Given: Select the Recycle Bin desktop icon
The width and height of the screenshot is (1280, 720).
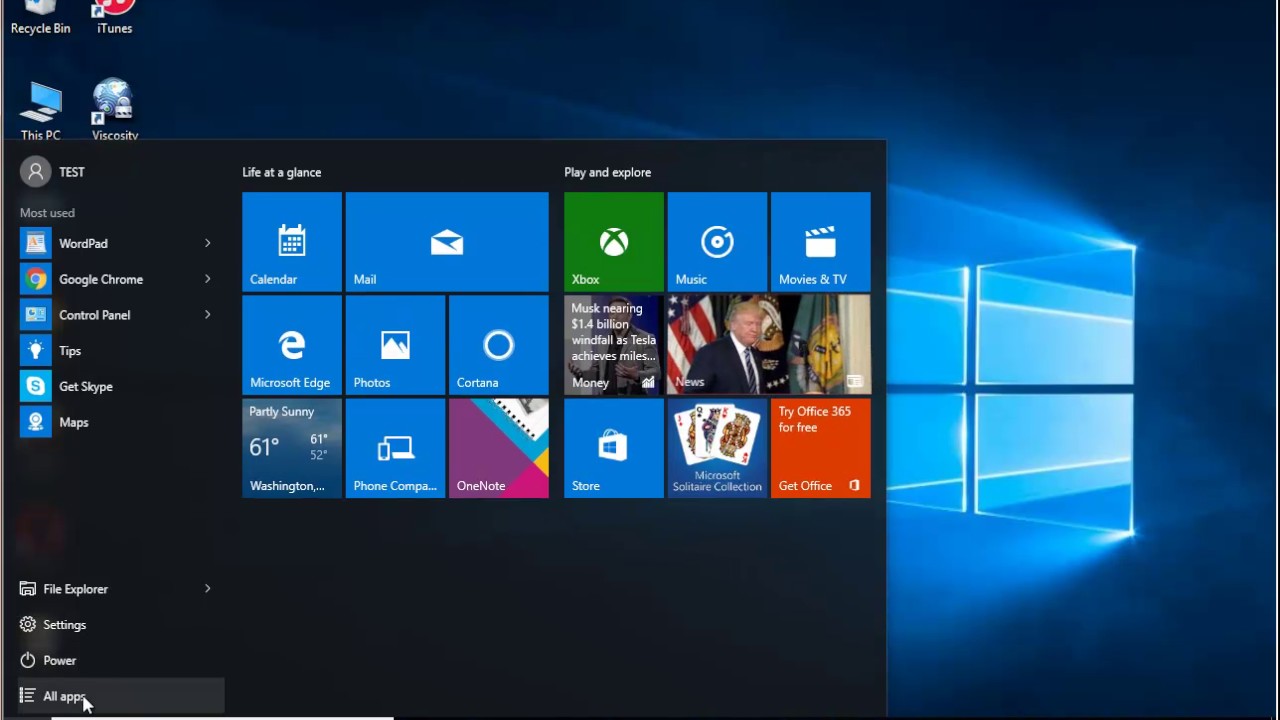Looking at the screenshot, I should [40, 18].
